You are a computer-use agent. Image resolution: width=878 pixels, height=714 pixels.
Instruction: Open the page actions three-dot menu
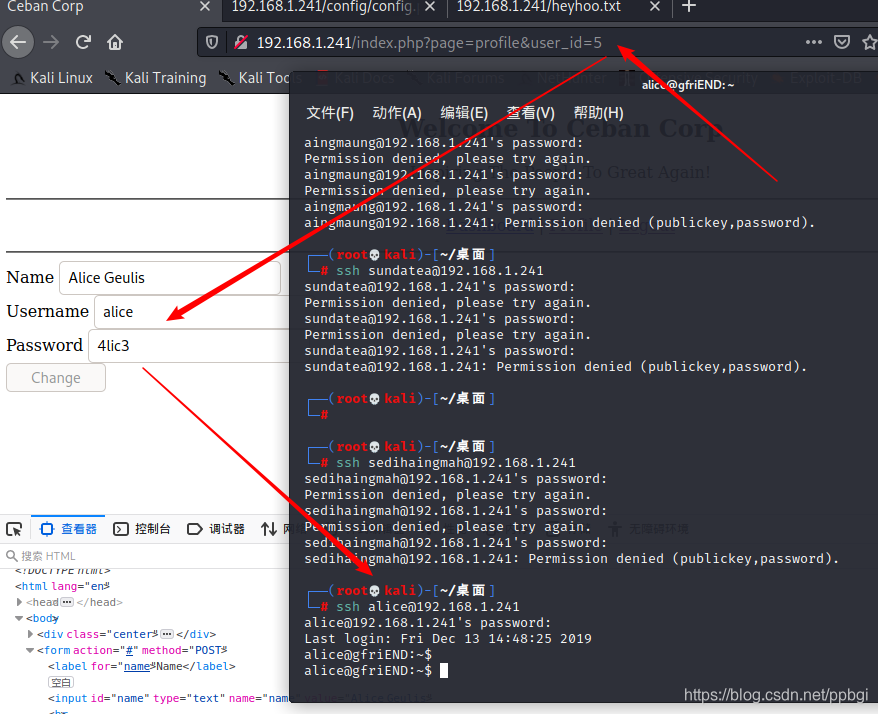(813, 43)
